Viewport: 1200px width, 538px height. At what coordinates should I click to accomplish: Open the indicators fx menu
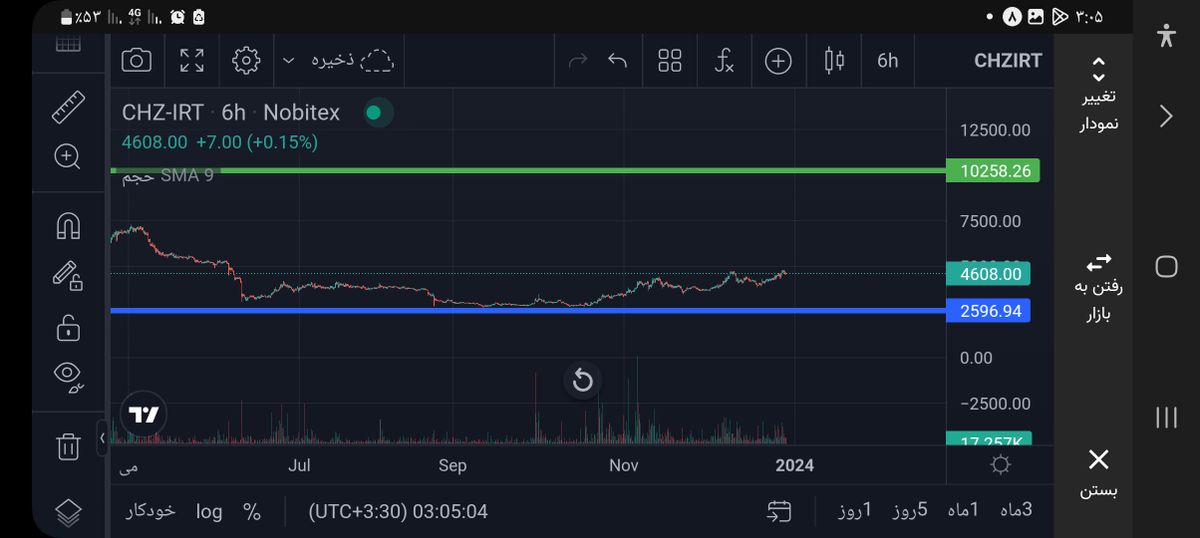point(724,61)
